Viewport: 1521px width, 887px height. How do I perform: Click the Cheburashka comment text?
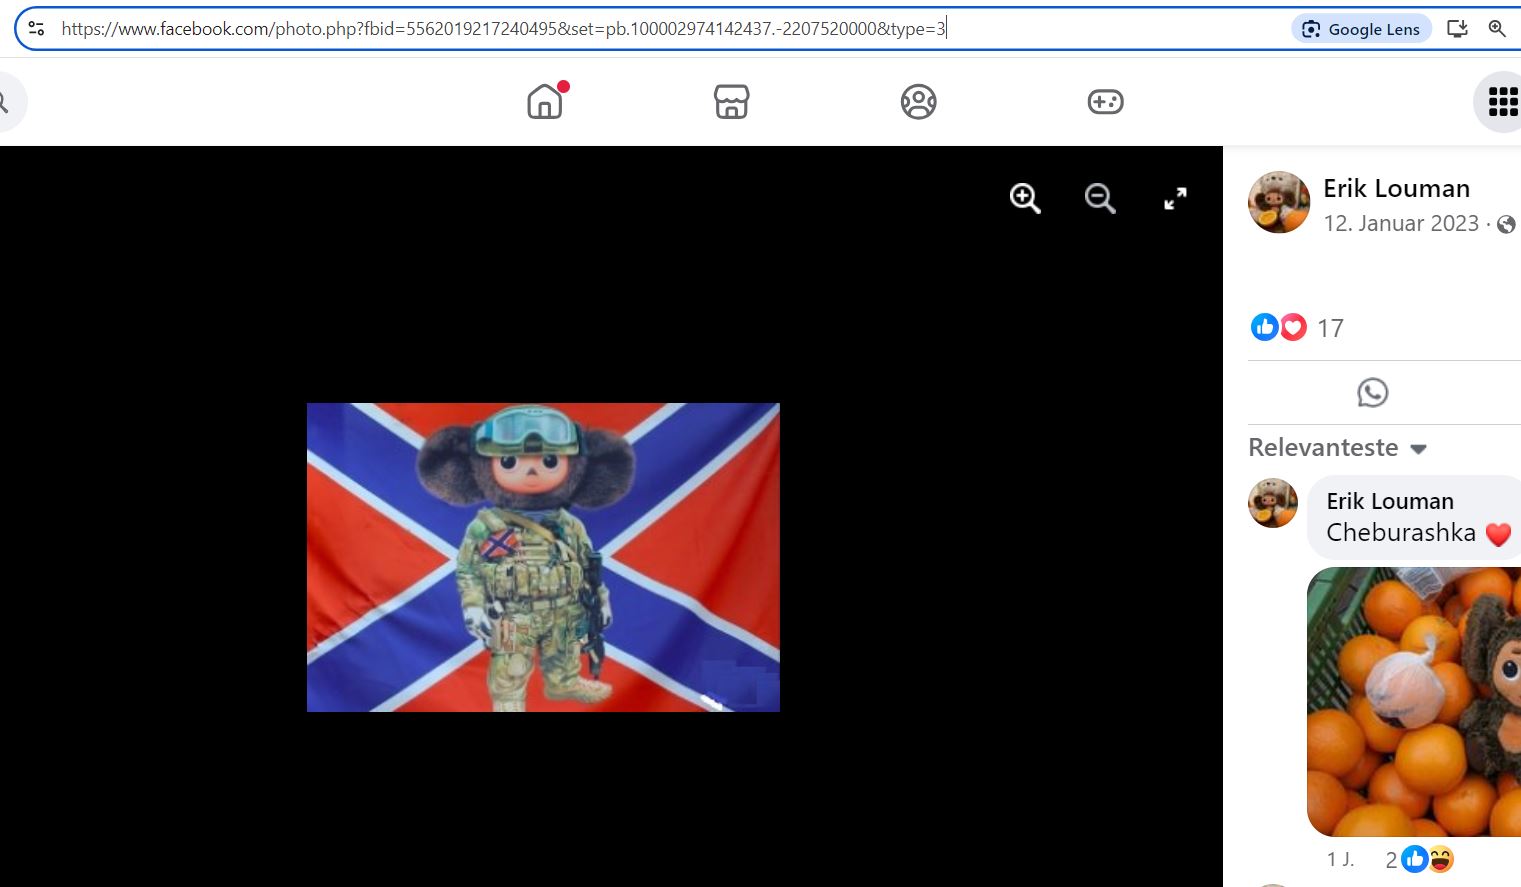pyautogui.click(x=1401, y=533)
